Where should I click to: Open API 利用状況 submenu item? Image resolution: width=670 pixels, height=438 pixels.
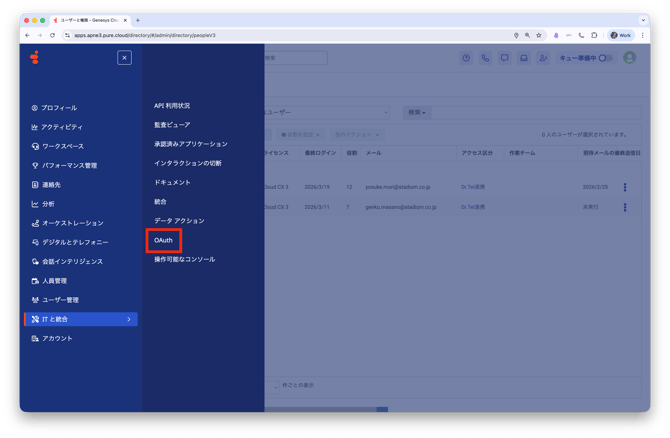172,106
